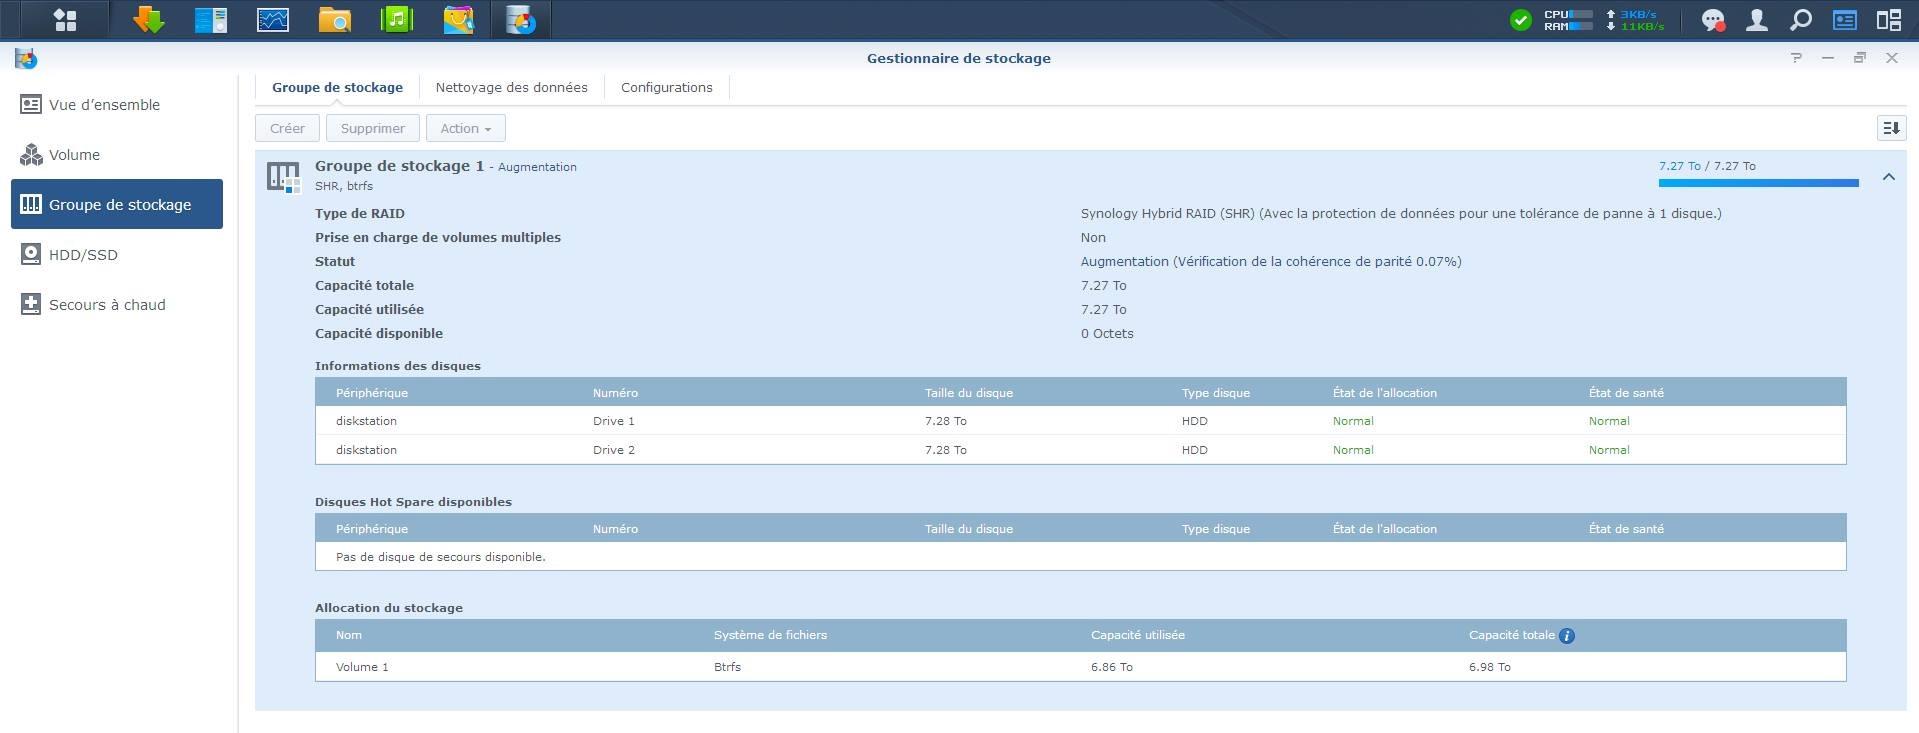The height and width of the screenshot is (733, 1919).
Task: Select the Drive 2 disk row
Action: tap(1080, 450)
